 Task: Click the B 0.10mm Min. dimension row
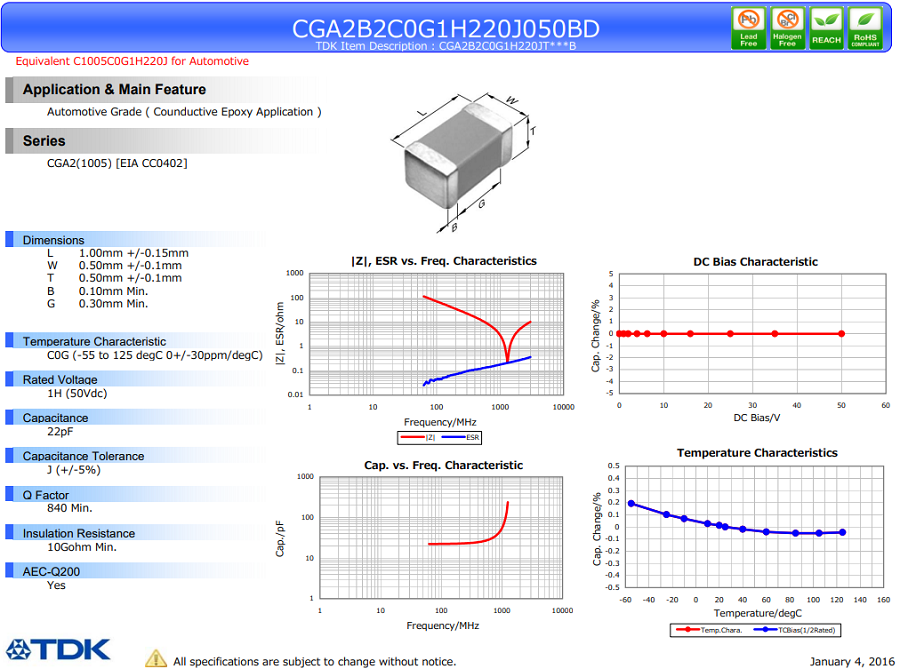pyautogui.click(x=98, y=291)
